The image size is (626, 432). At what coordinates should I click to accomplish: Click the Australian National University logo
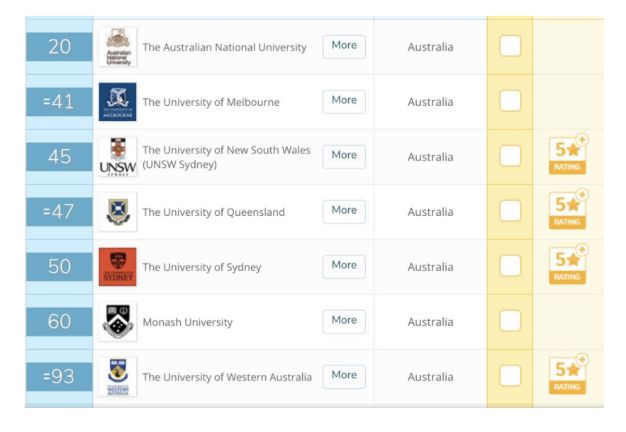click(118, 47)
